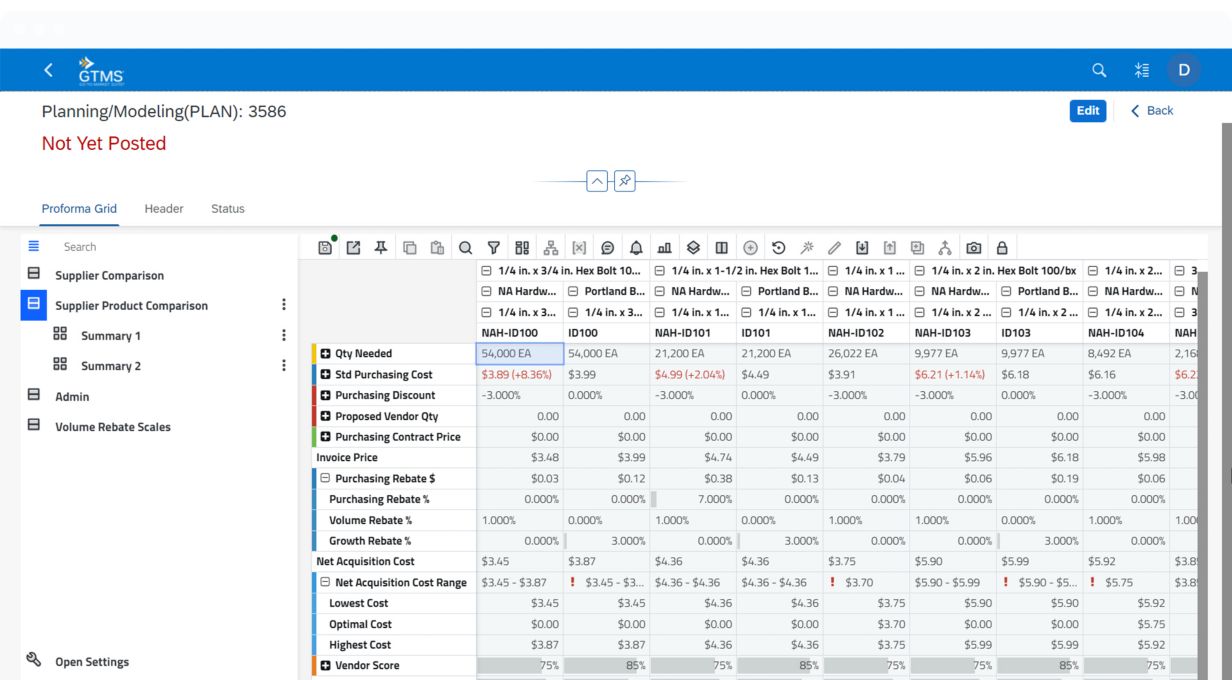Click the undo history icon in toolbar

(778, 248)
